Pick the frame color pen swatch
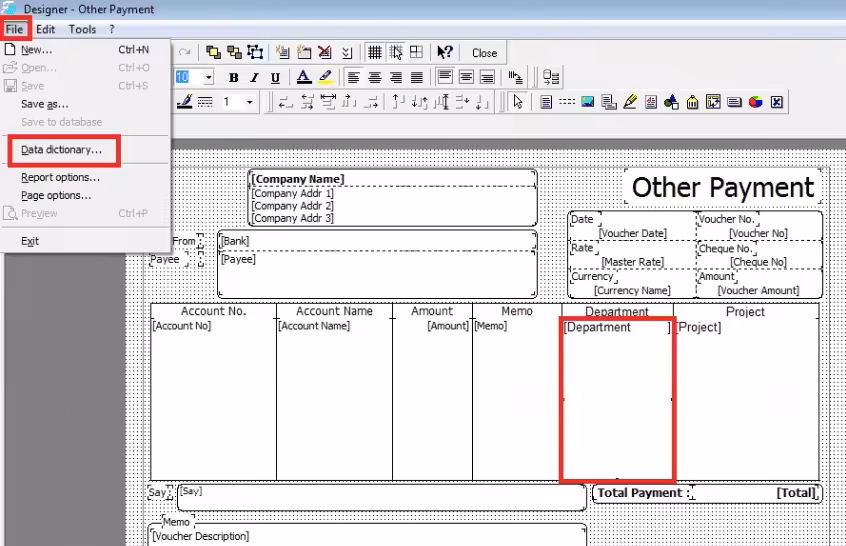 [185, 101]
